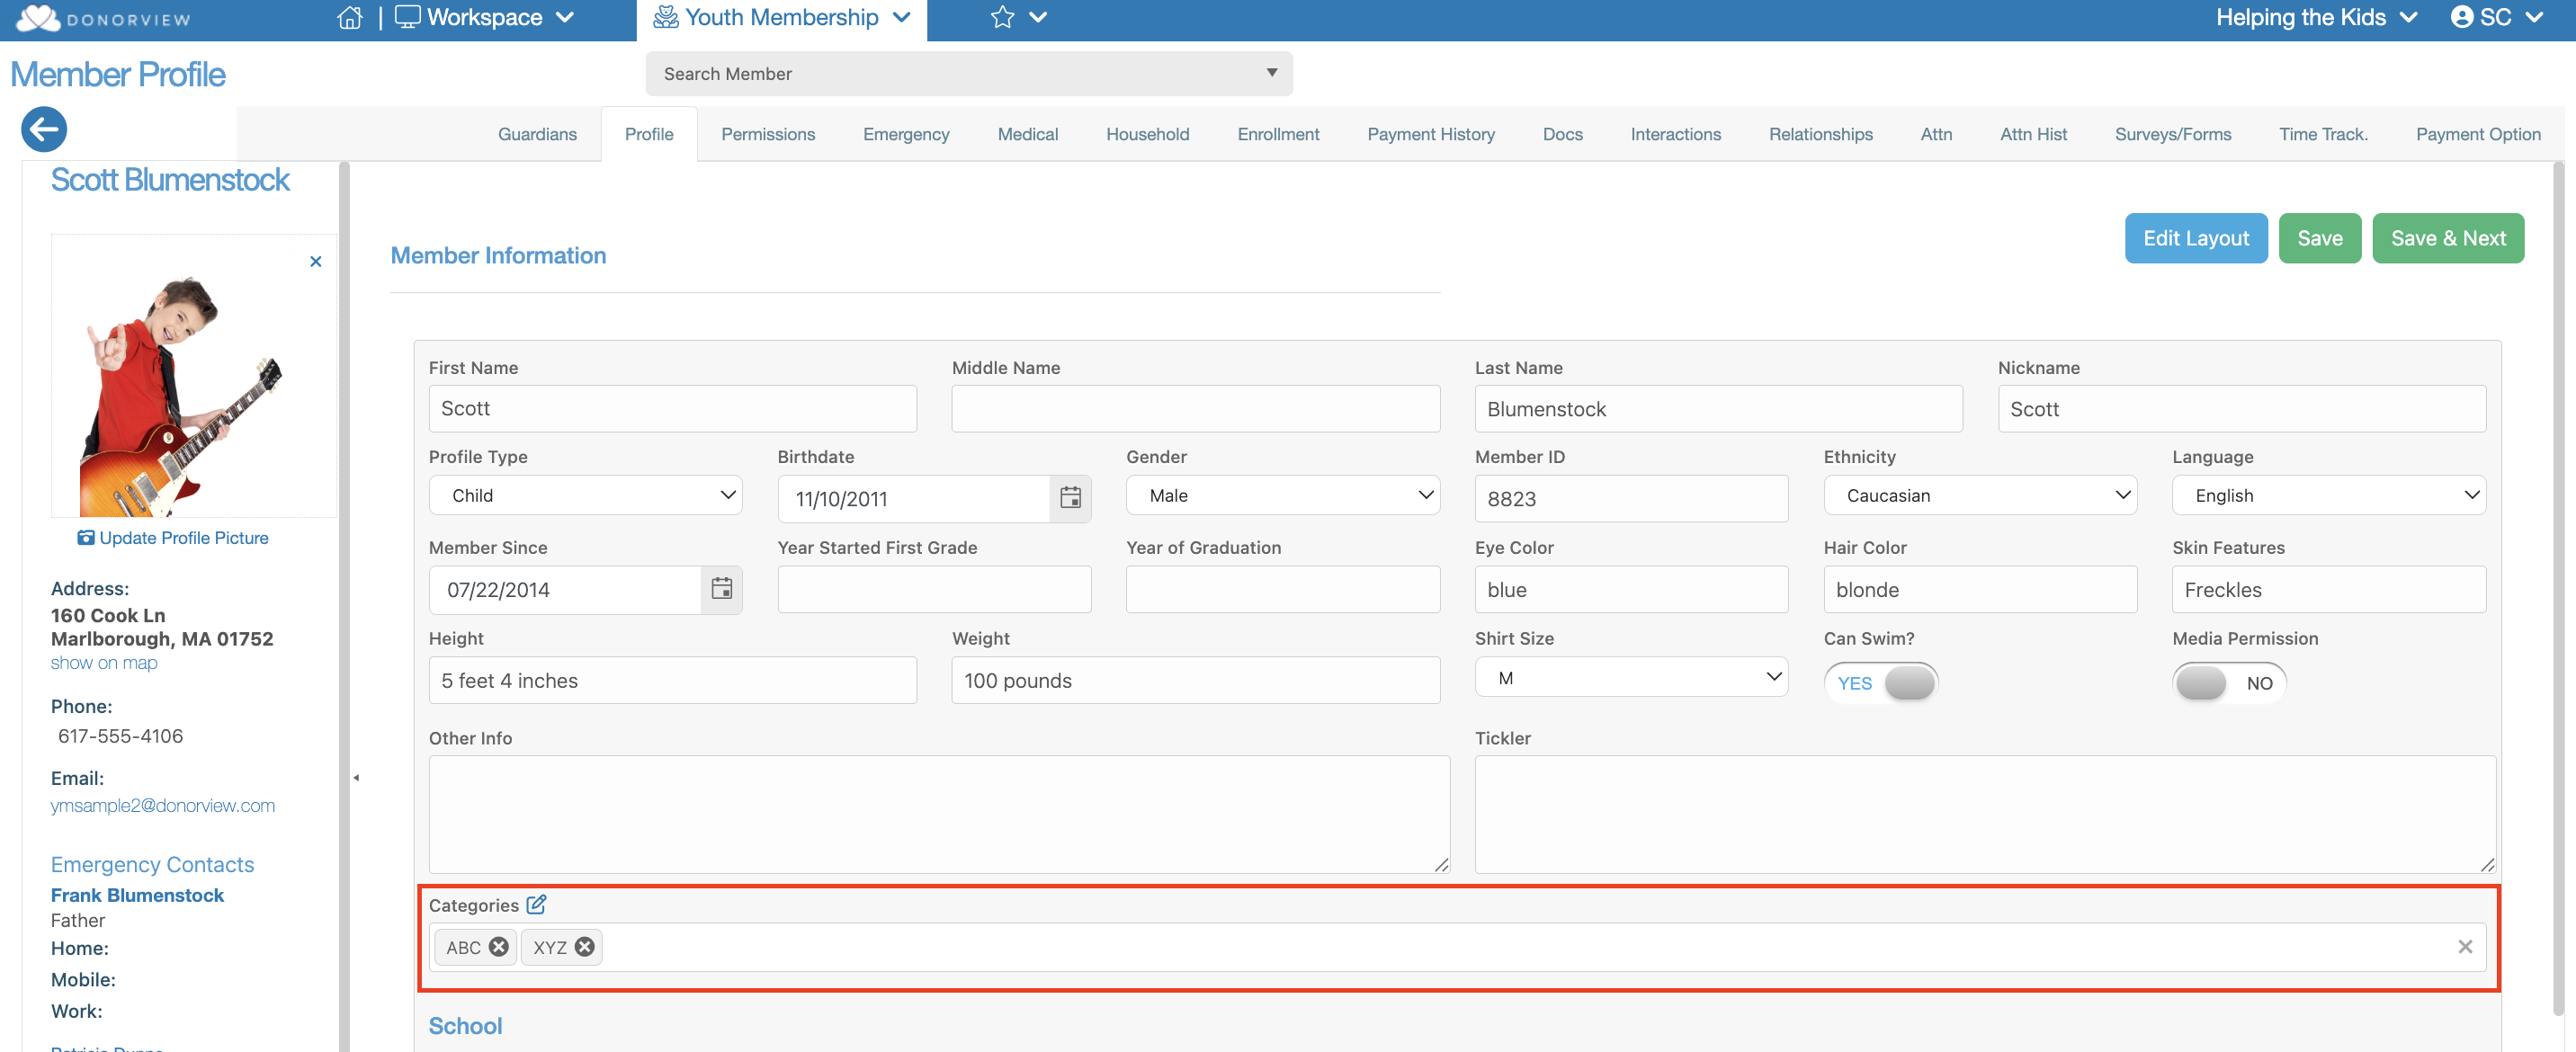Expand the Shirt Size dropdown
This screenshot has width=2576, height=1052.
(1630, 678)
